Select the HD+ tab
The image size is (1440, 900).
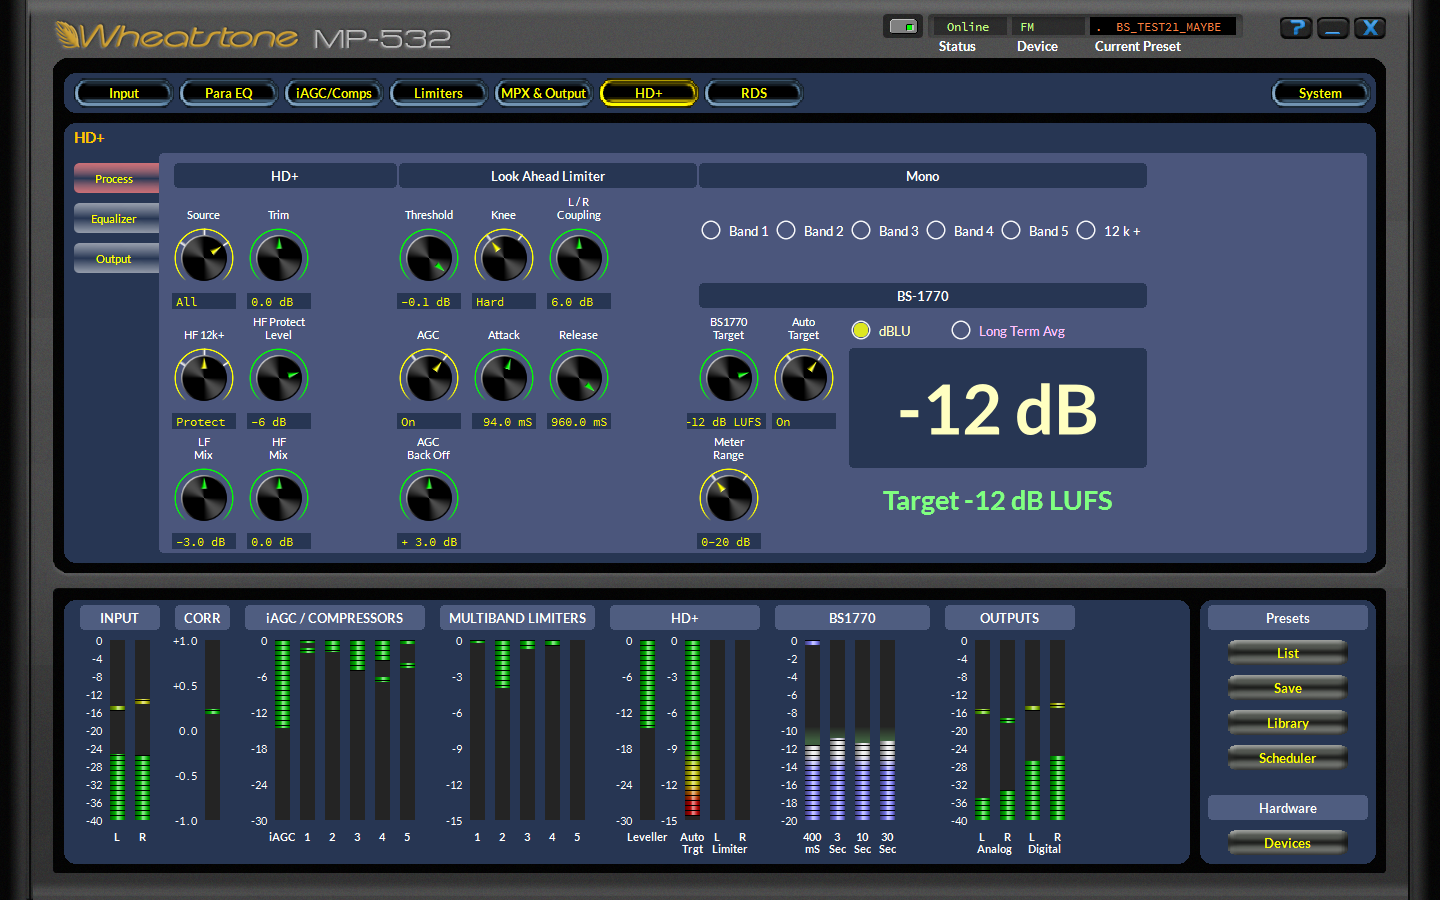click(648, 93)
